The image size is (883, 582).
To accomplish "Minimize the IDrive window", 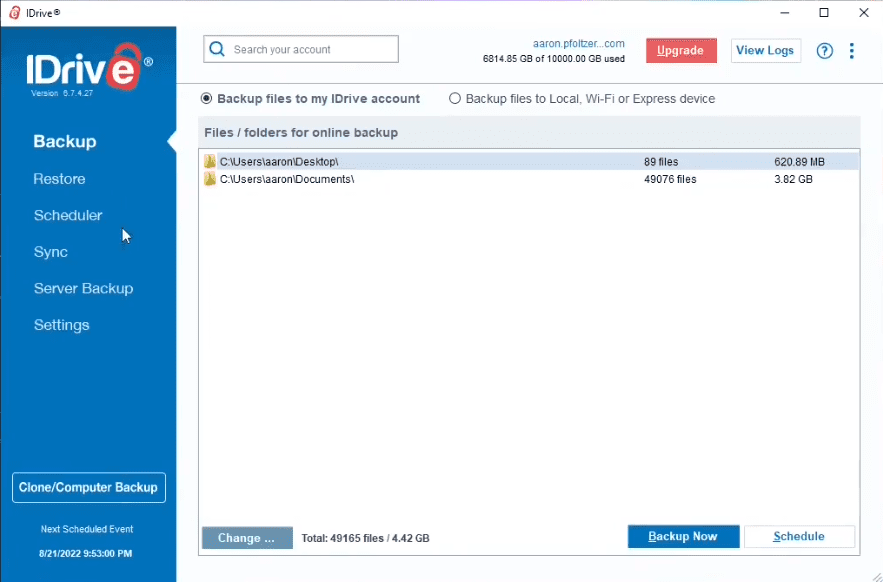I will 785,12.
